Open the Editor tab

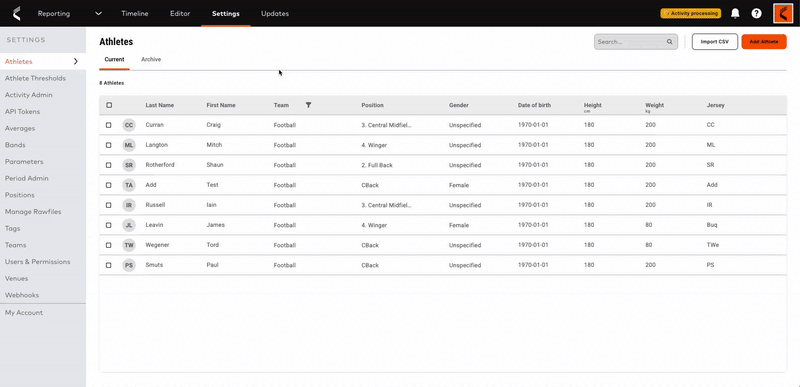180,14
